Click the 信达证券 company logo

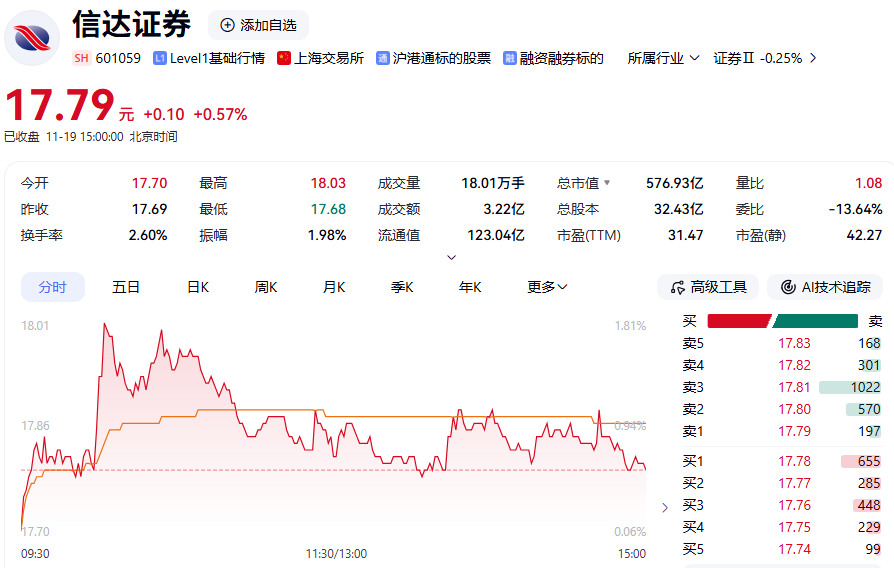(32, 37)
